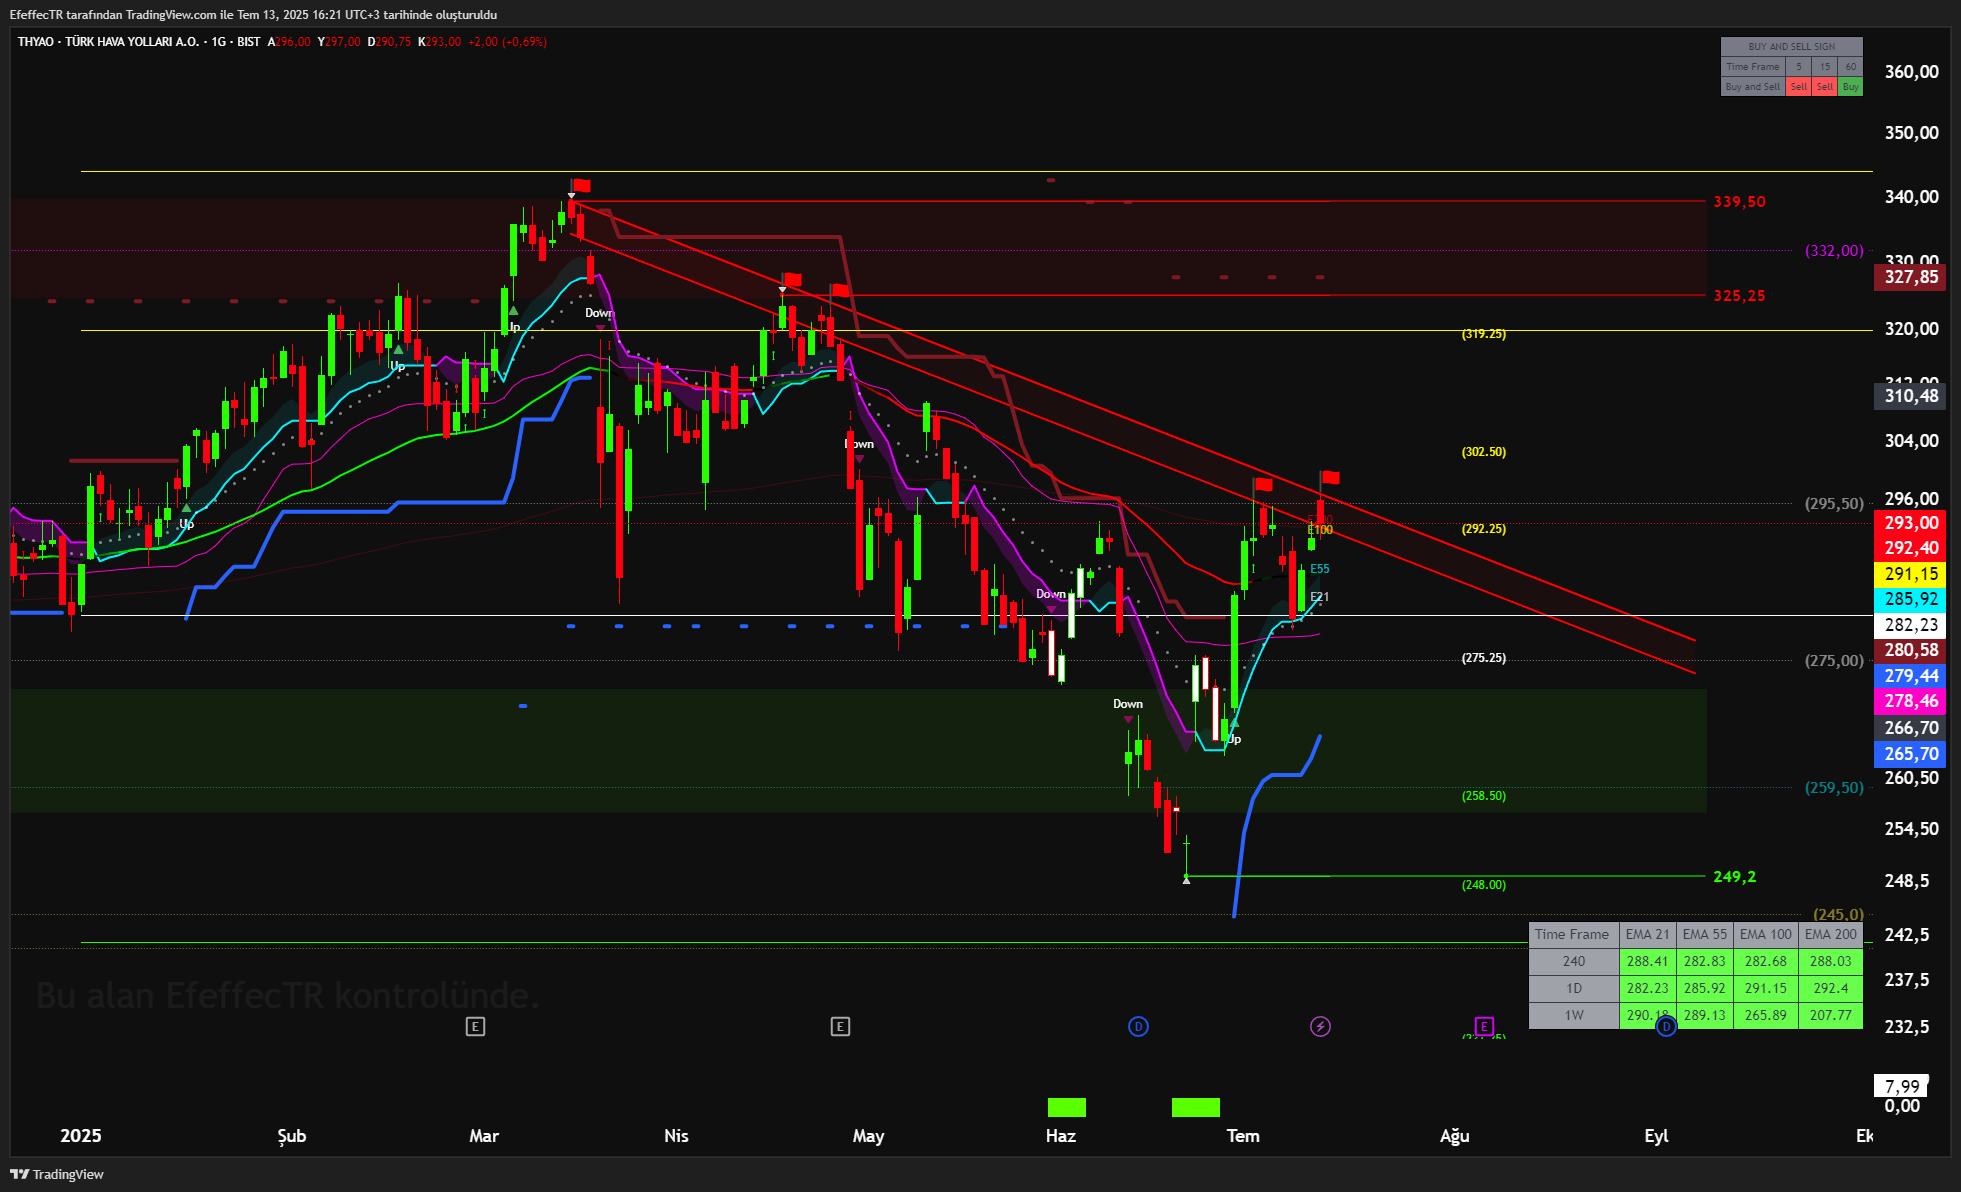The height and width of the screenshot is (1192, 1961).
Task: Click the EMA 200 column header
Action: tap(1830, 934)
